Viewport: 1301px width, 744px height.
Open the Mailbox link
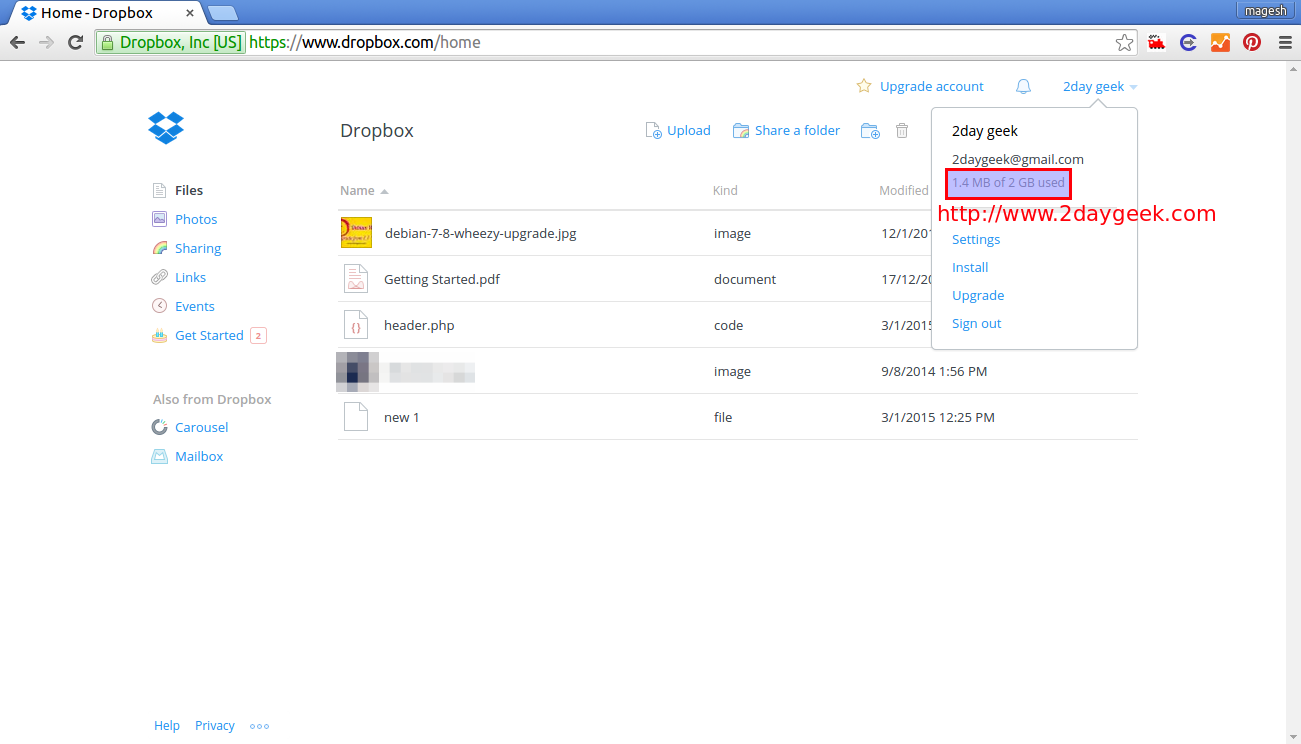199,456
